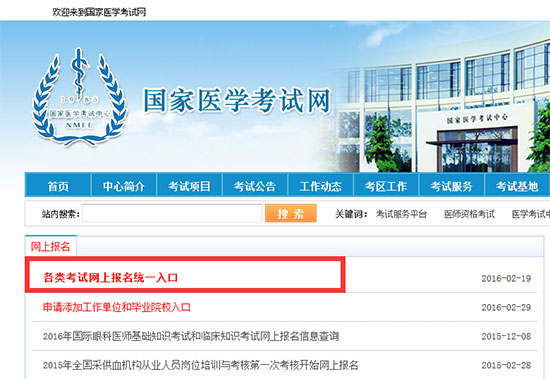Go to 考试公告 section
The width and height of the screenshot is (550, 379).
[255, 186]
